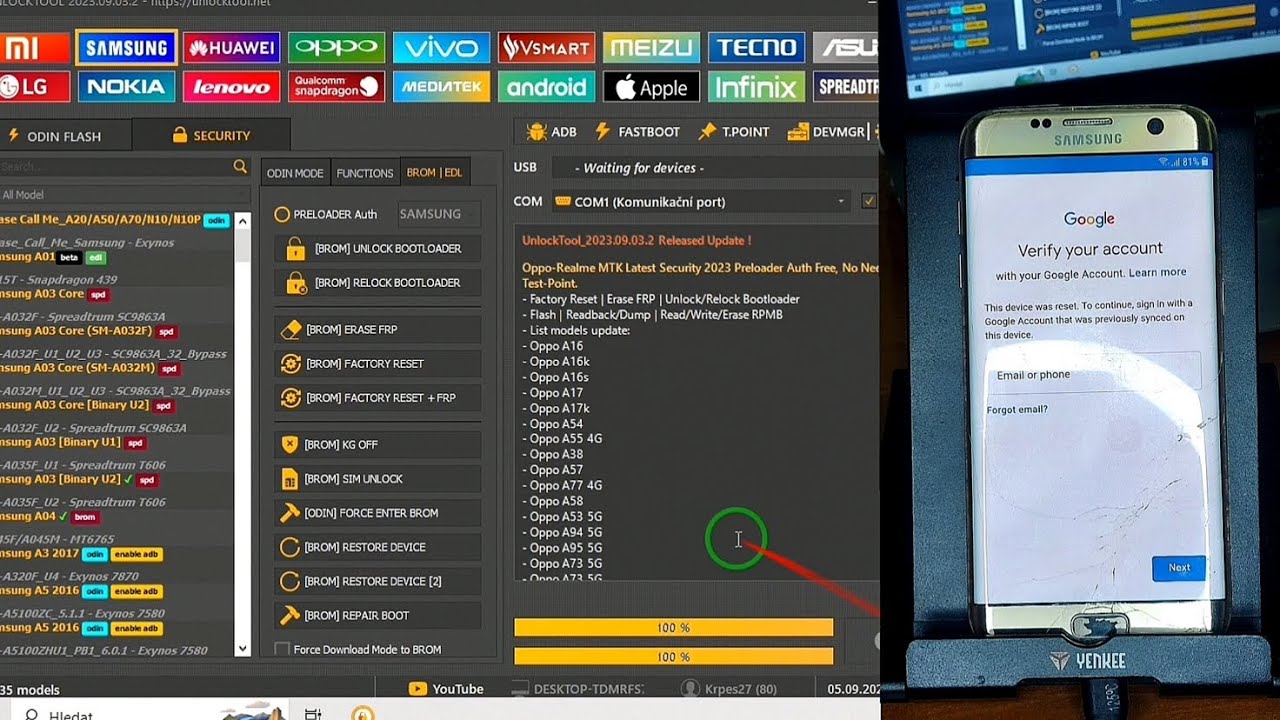Open the All Model filter dropdown

point(124,195)
